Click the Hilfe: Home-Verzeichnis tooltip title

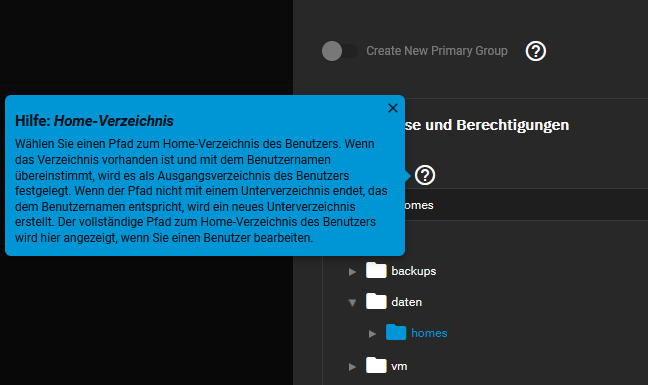(x=94, y=121)
